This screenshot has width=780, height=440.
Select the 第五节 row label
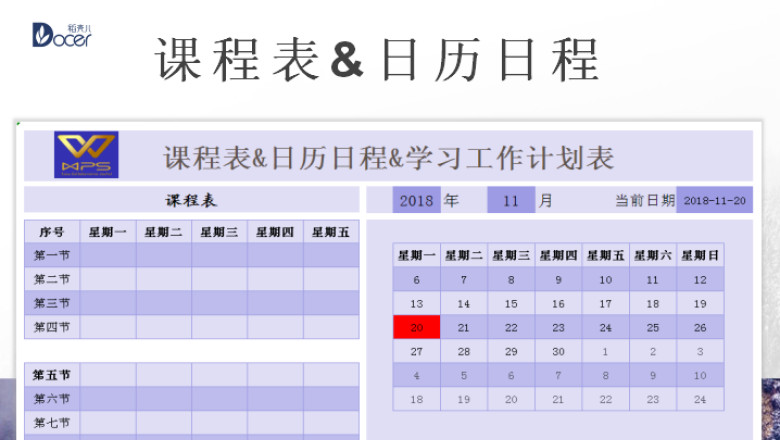52,375
